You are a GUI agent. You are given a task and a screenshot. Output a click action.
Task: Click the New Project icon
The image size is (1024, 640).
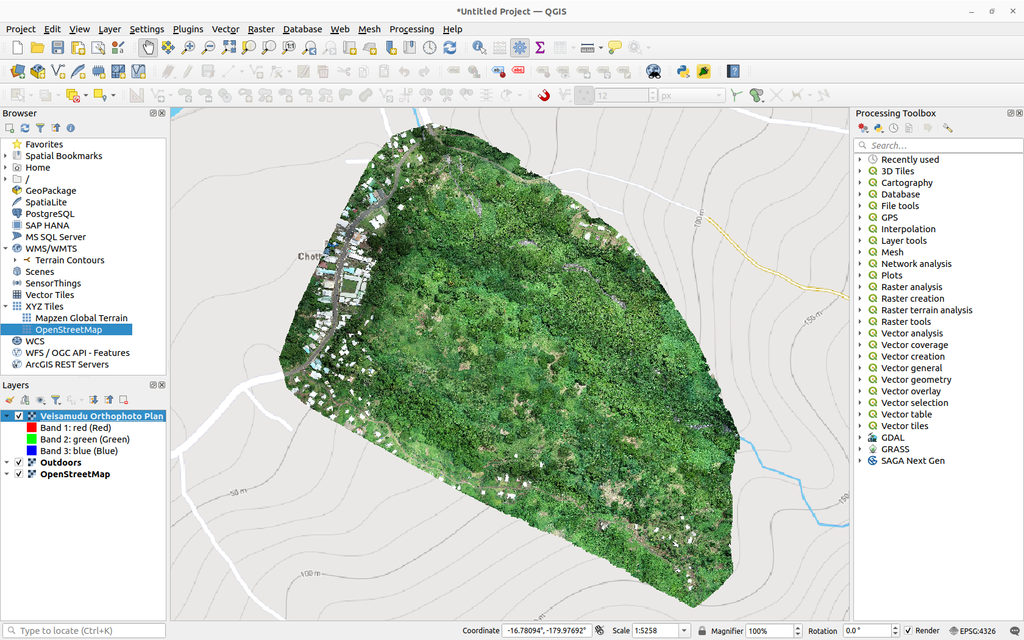(x=18, y=47)
